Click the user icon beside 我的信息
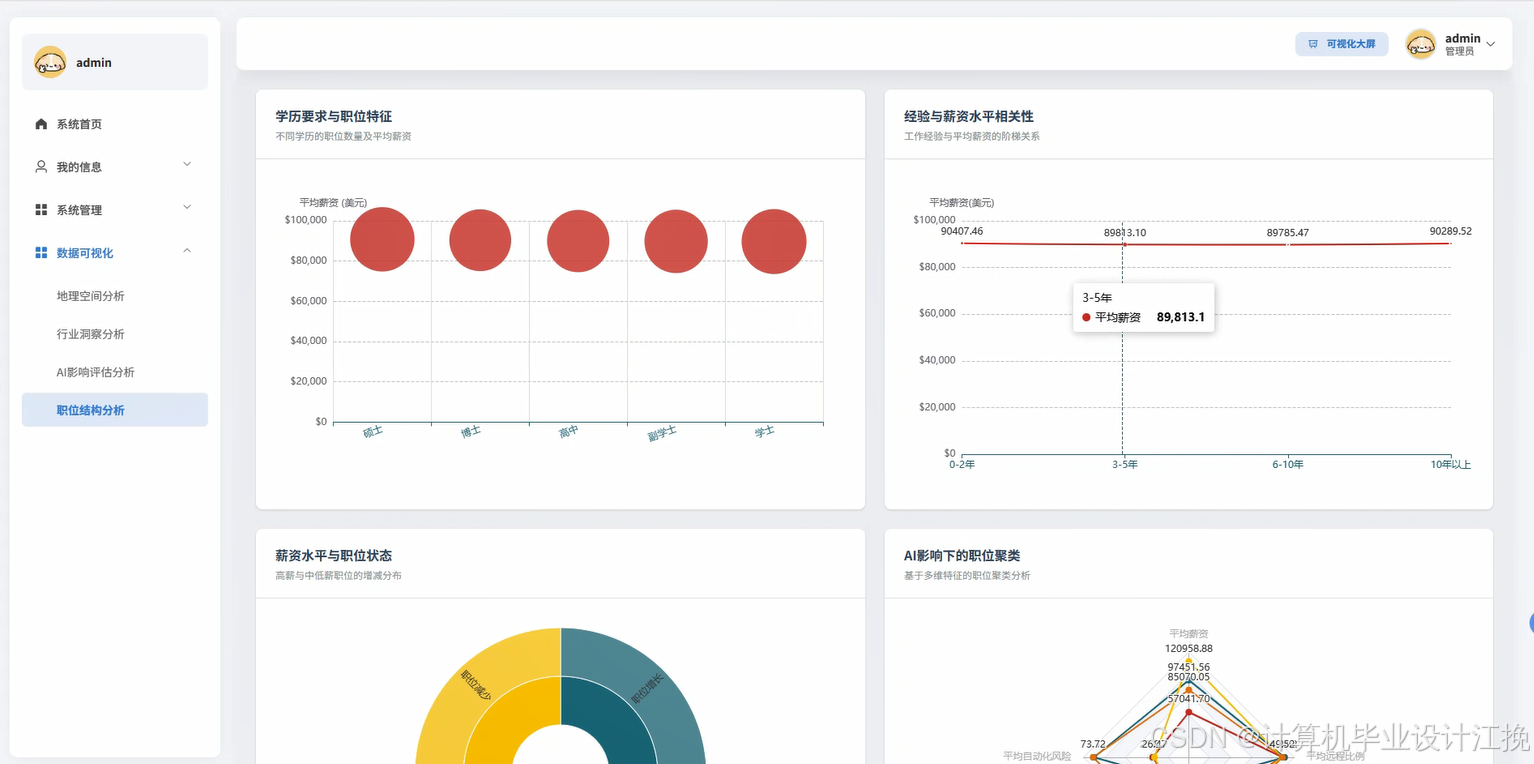1534x764 pixels. tap(41, 167)
